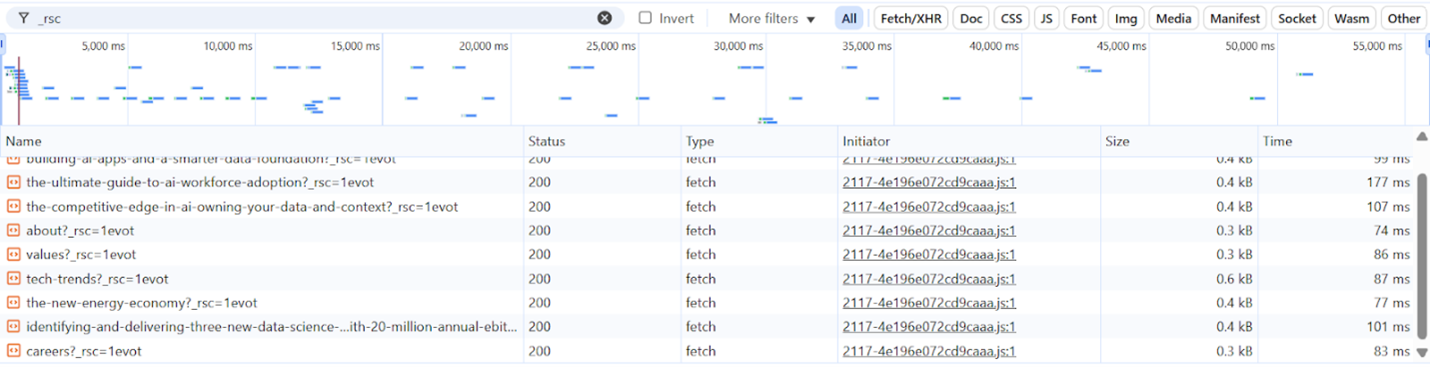Open the More filters dropdown
This screenshot has width=1430, height=367.
pyautogui.click(x=772, y=18)
